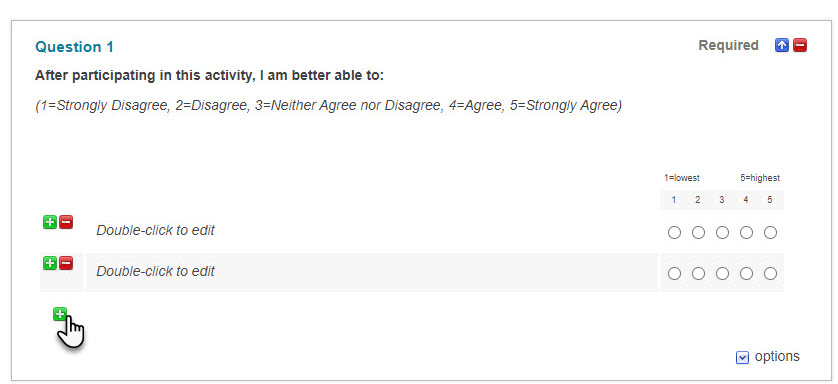Select rating 1 in the first row

[674, 233]
